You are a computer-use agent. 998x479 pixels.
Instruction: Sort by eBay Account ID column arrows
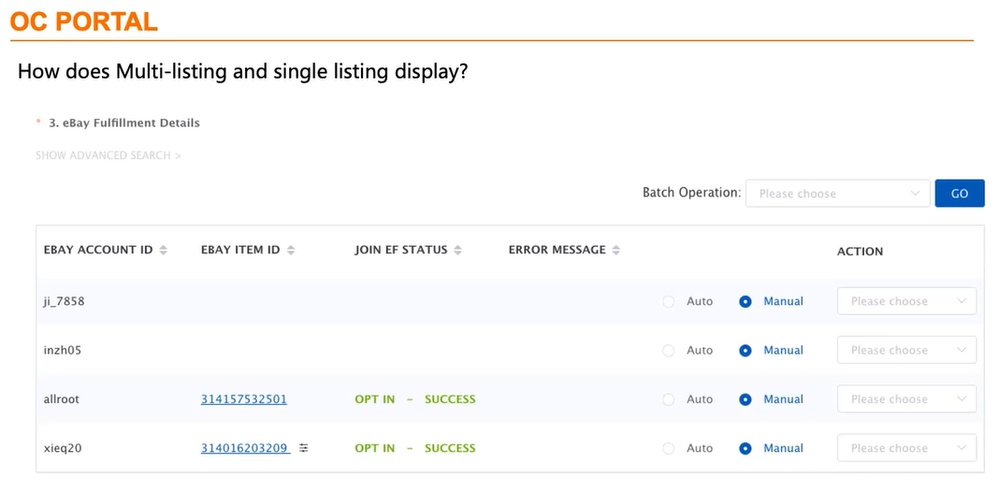coord(164,250)
